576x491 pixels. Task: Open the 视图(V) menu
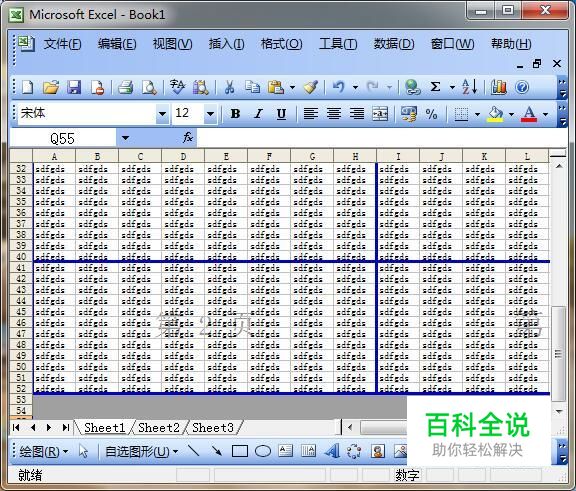172,44
